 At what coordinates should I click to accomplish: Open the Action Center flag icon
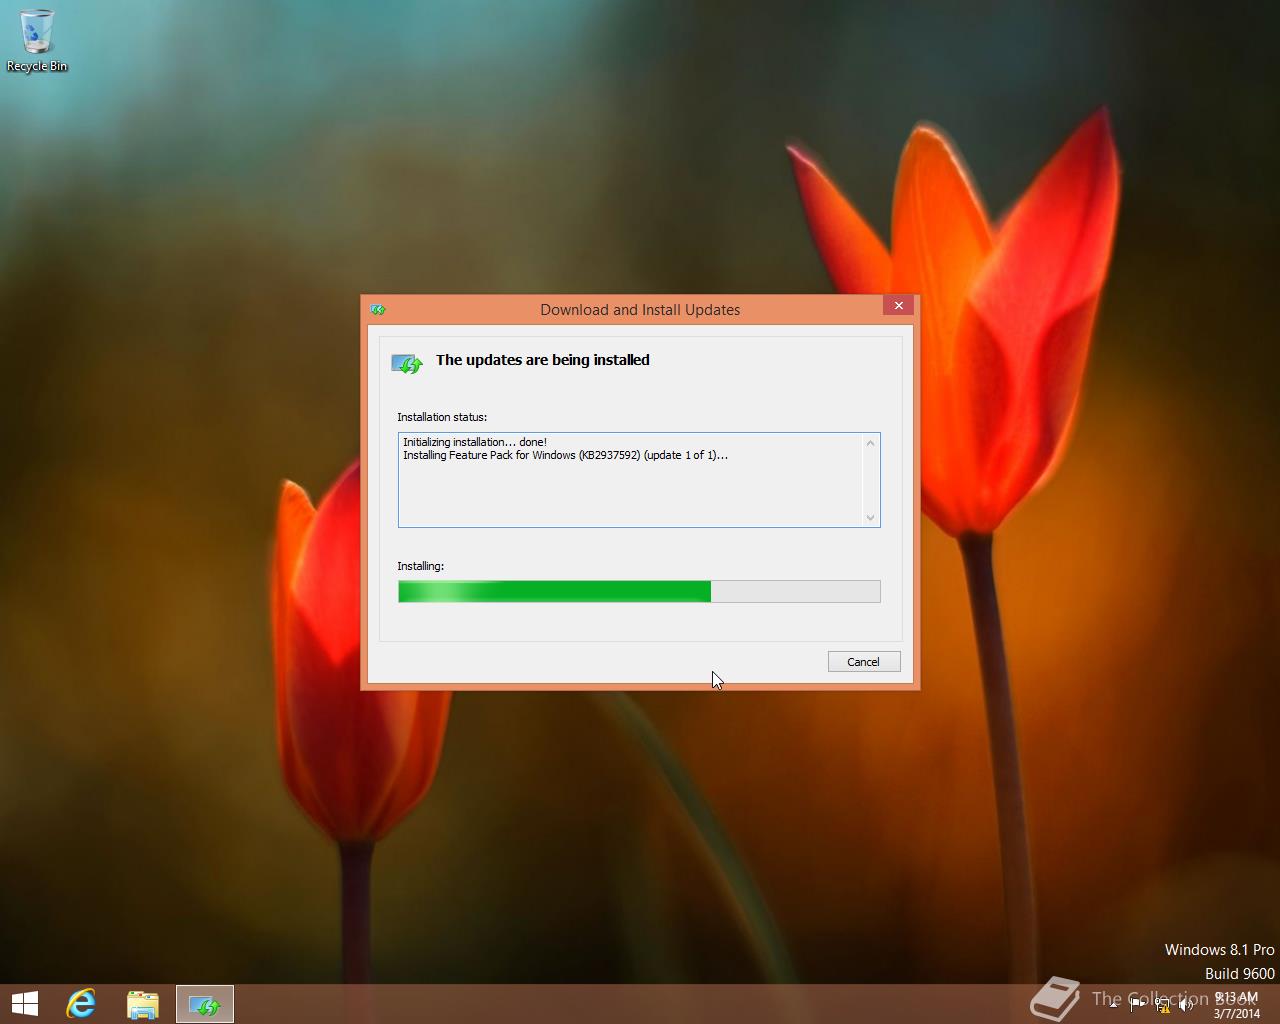click(x=1137, y=1005)
